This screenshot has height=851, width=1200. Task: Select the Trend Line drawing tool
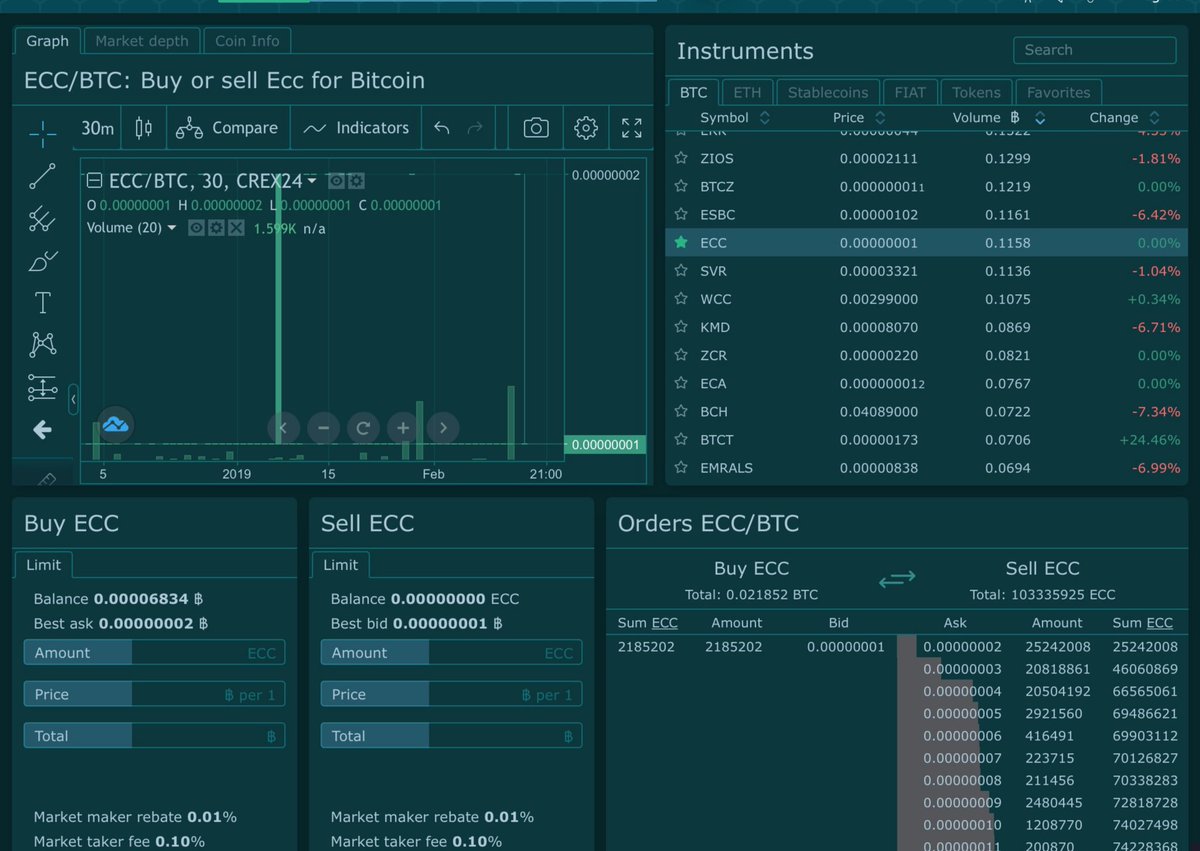(42, 175)
